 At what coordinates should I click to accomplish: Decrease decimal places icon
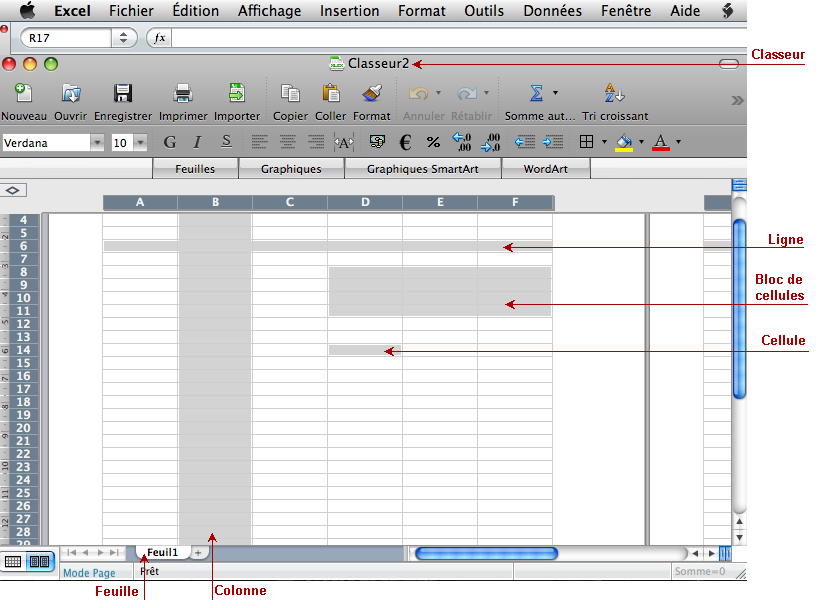(x=490, y=142)
